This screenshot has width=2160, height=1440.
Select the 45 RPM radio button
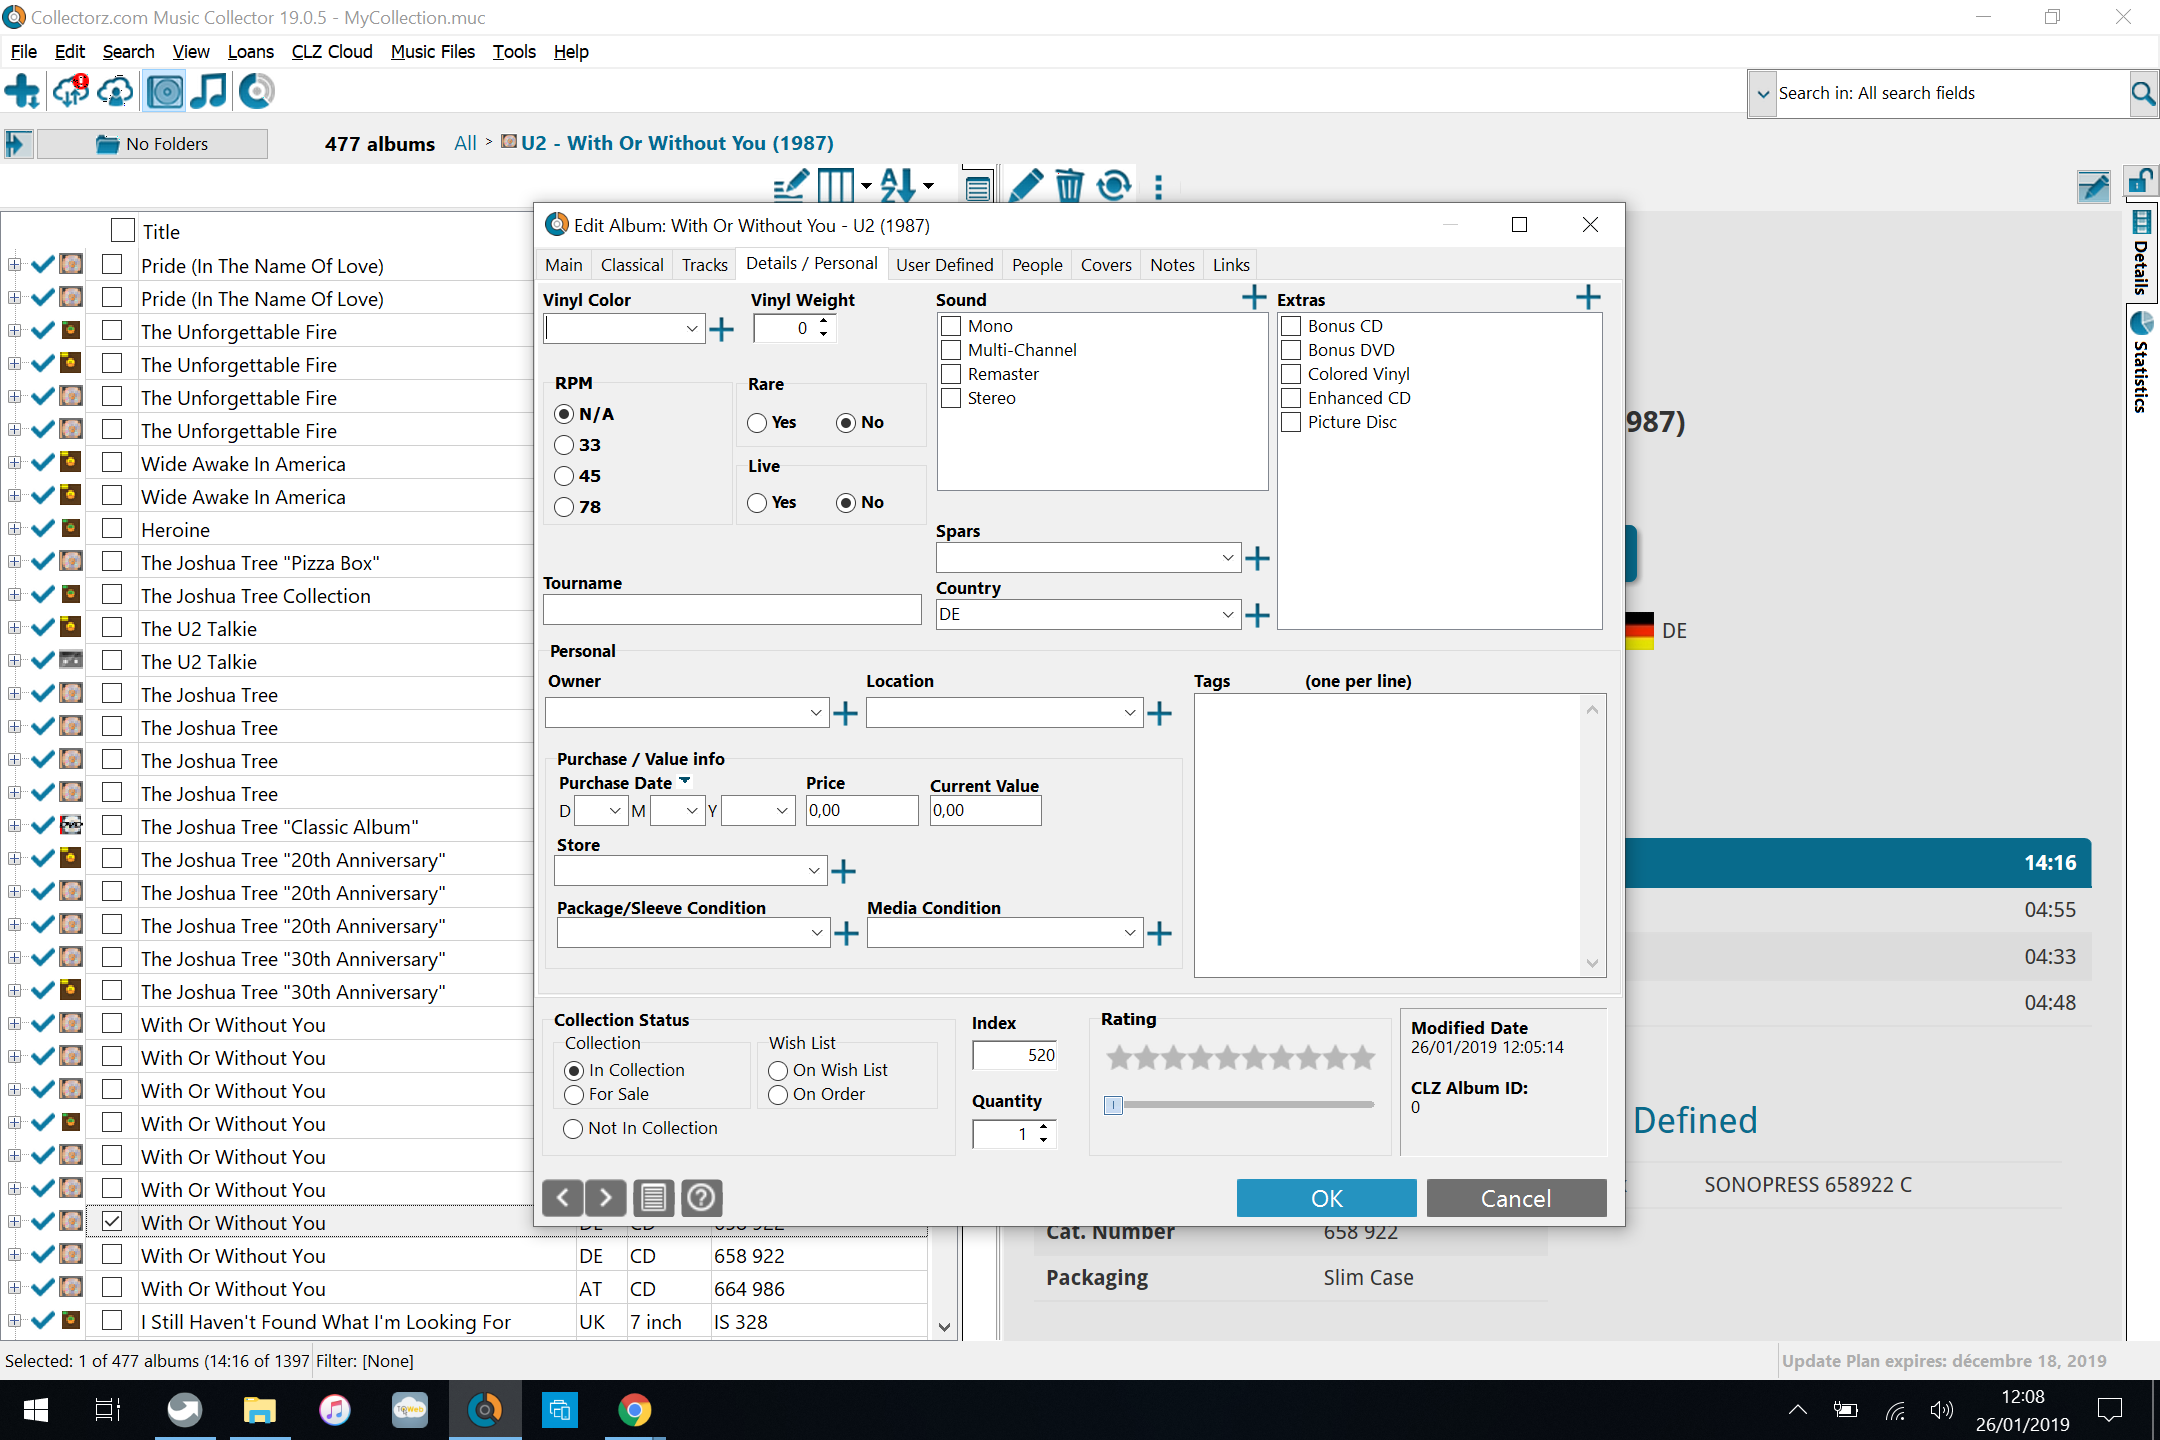click(565, 476)
